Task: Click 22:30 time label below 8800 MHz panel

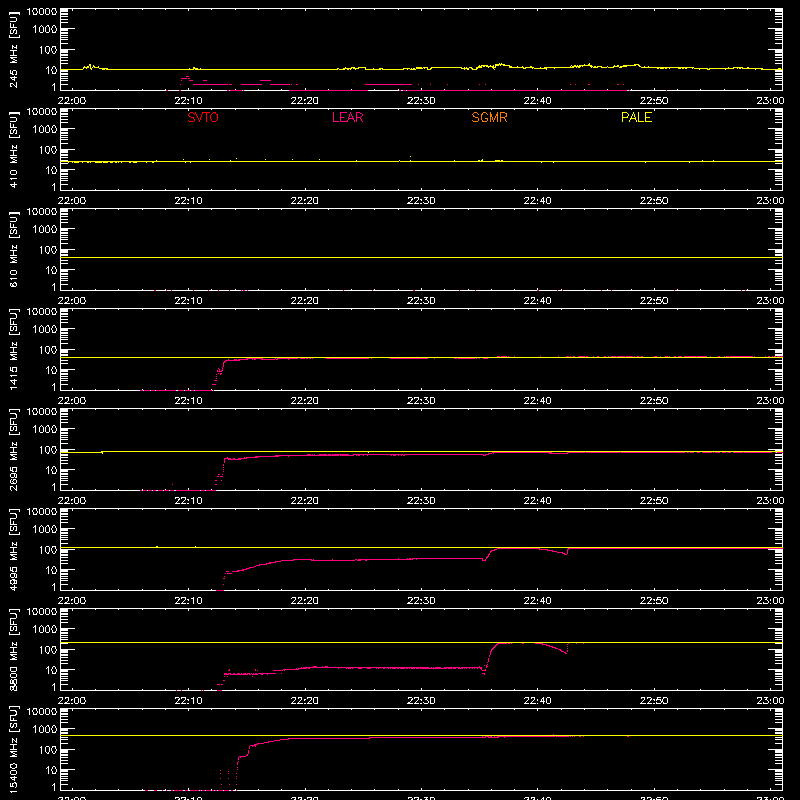Action: tap(421, 701)
